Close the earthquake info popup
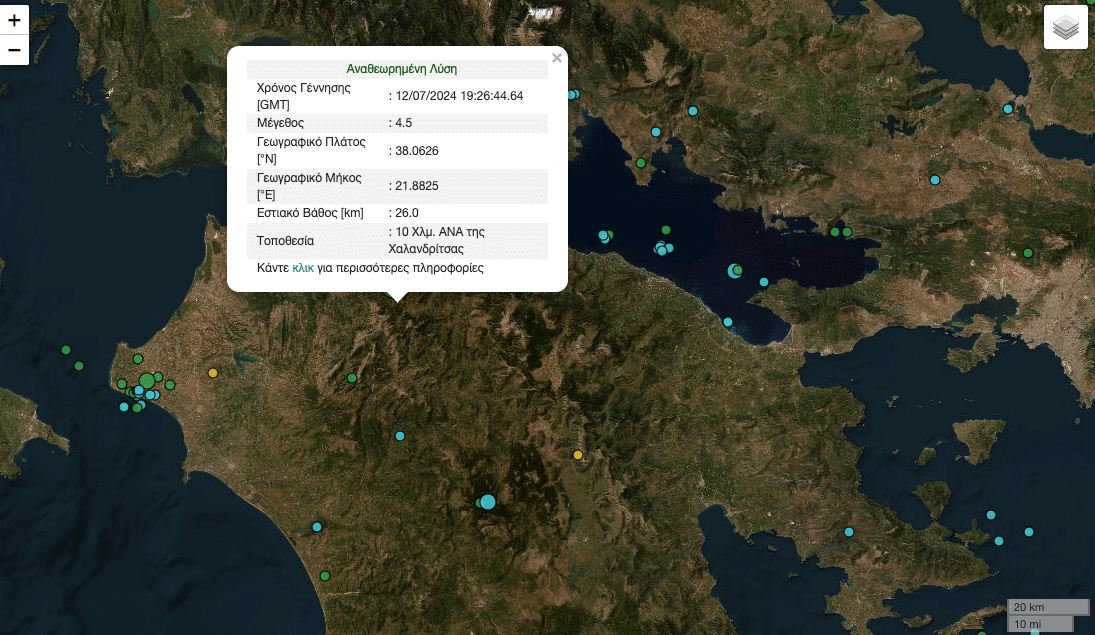This screenshot has height=635, width=1095. [x=557, y=58]
